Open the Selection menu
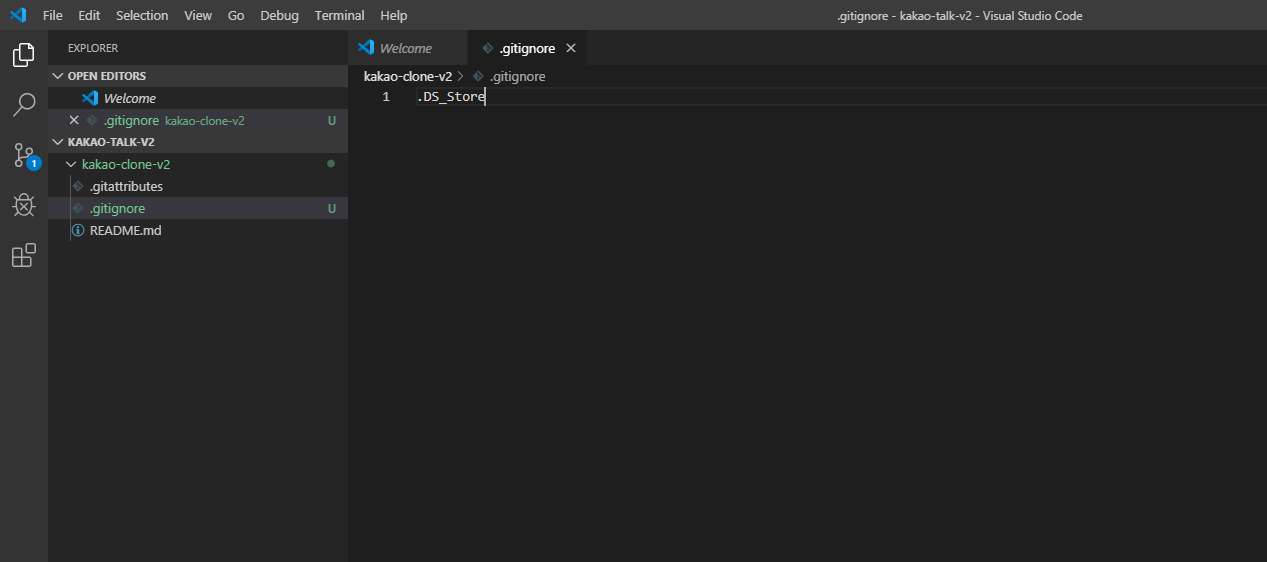 point(142,16)
